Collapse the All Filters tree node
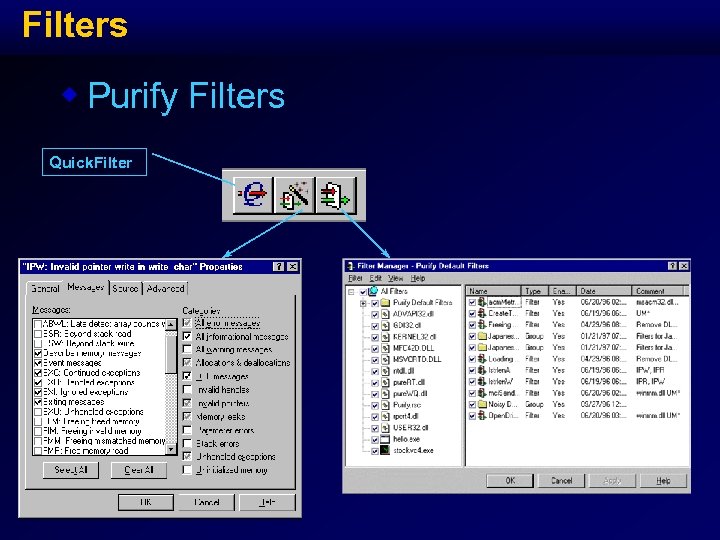 click(351, 292)
